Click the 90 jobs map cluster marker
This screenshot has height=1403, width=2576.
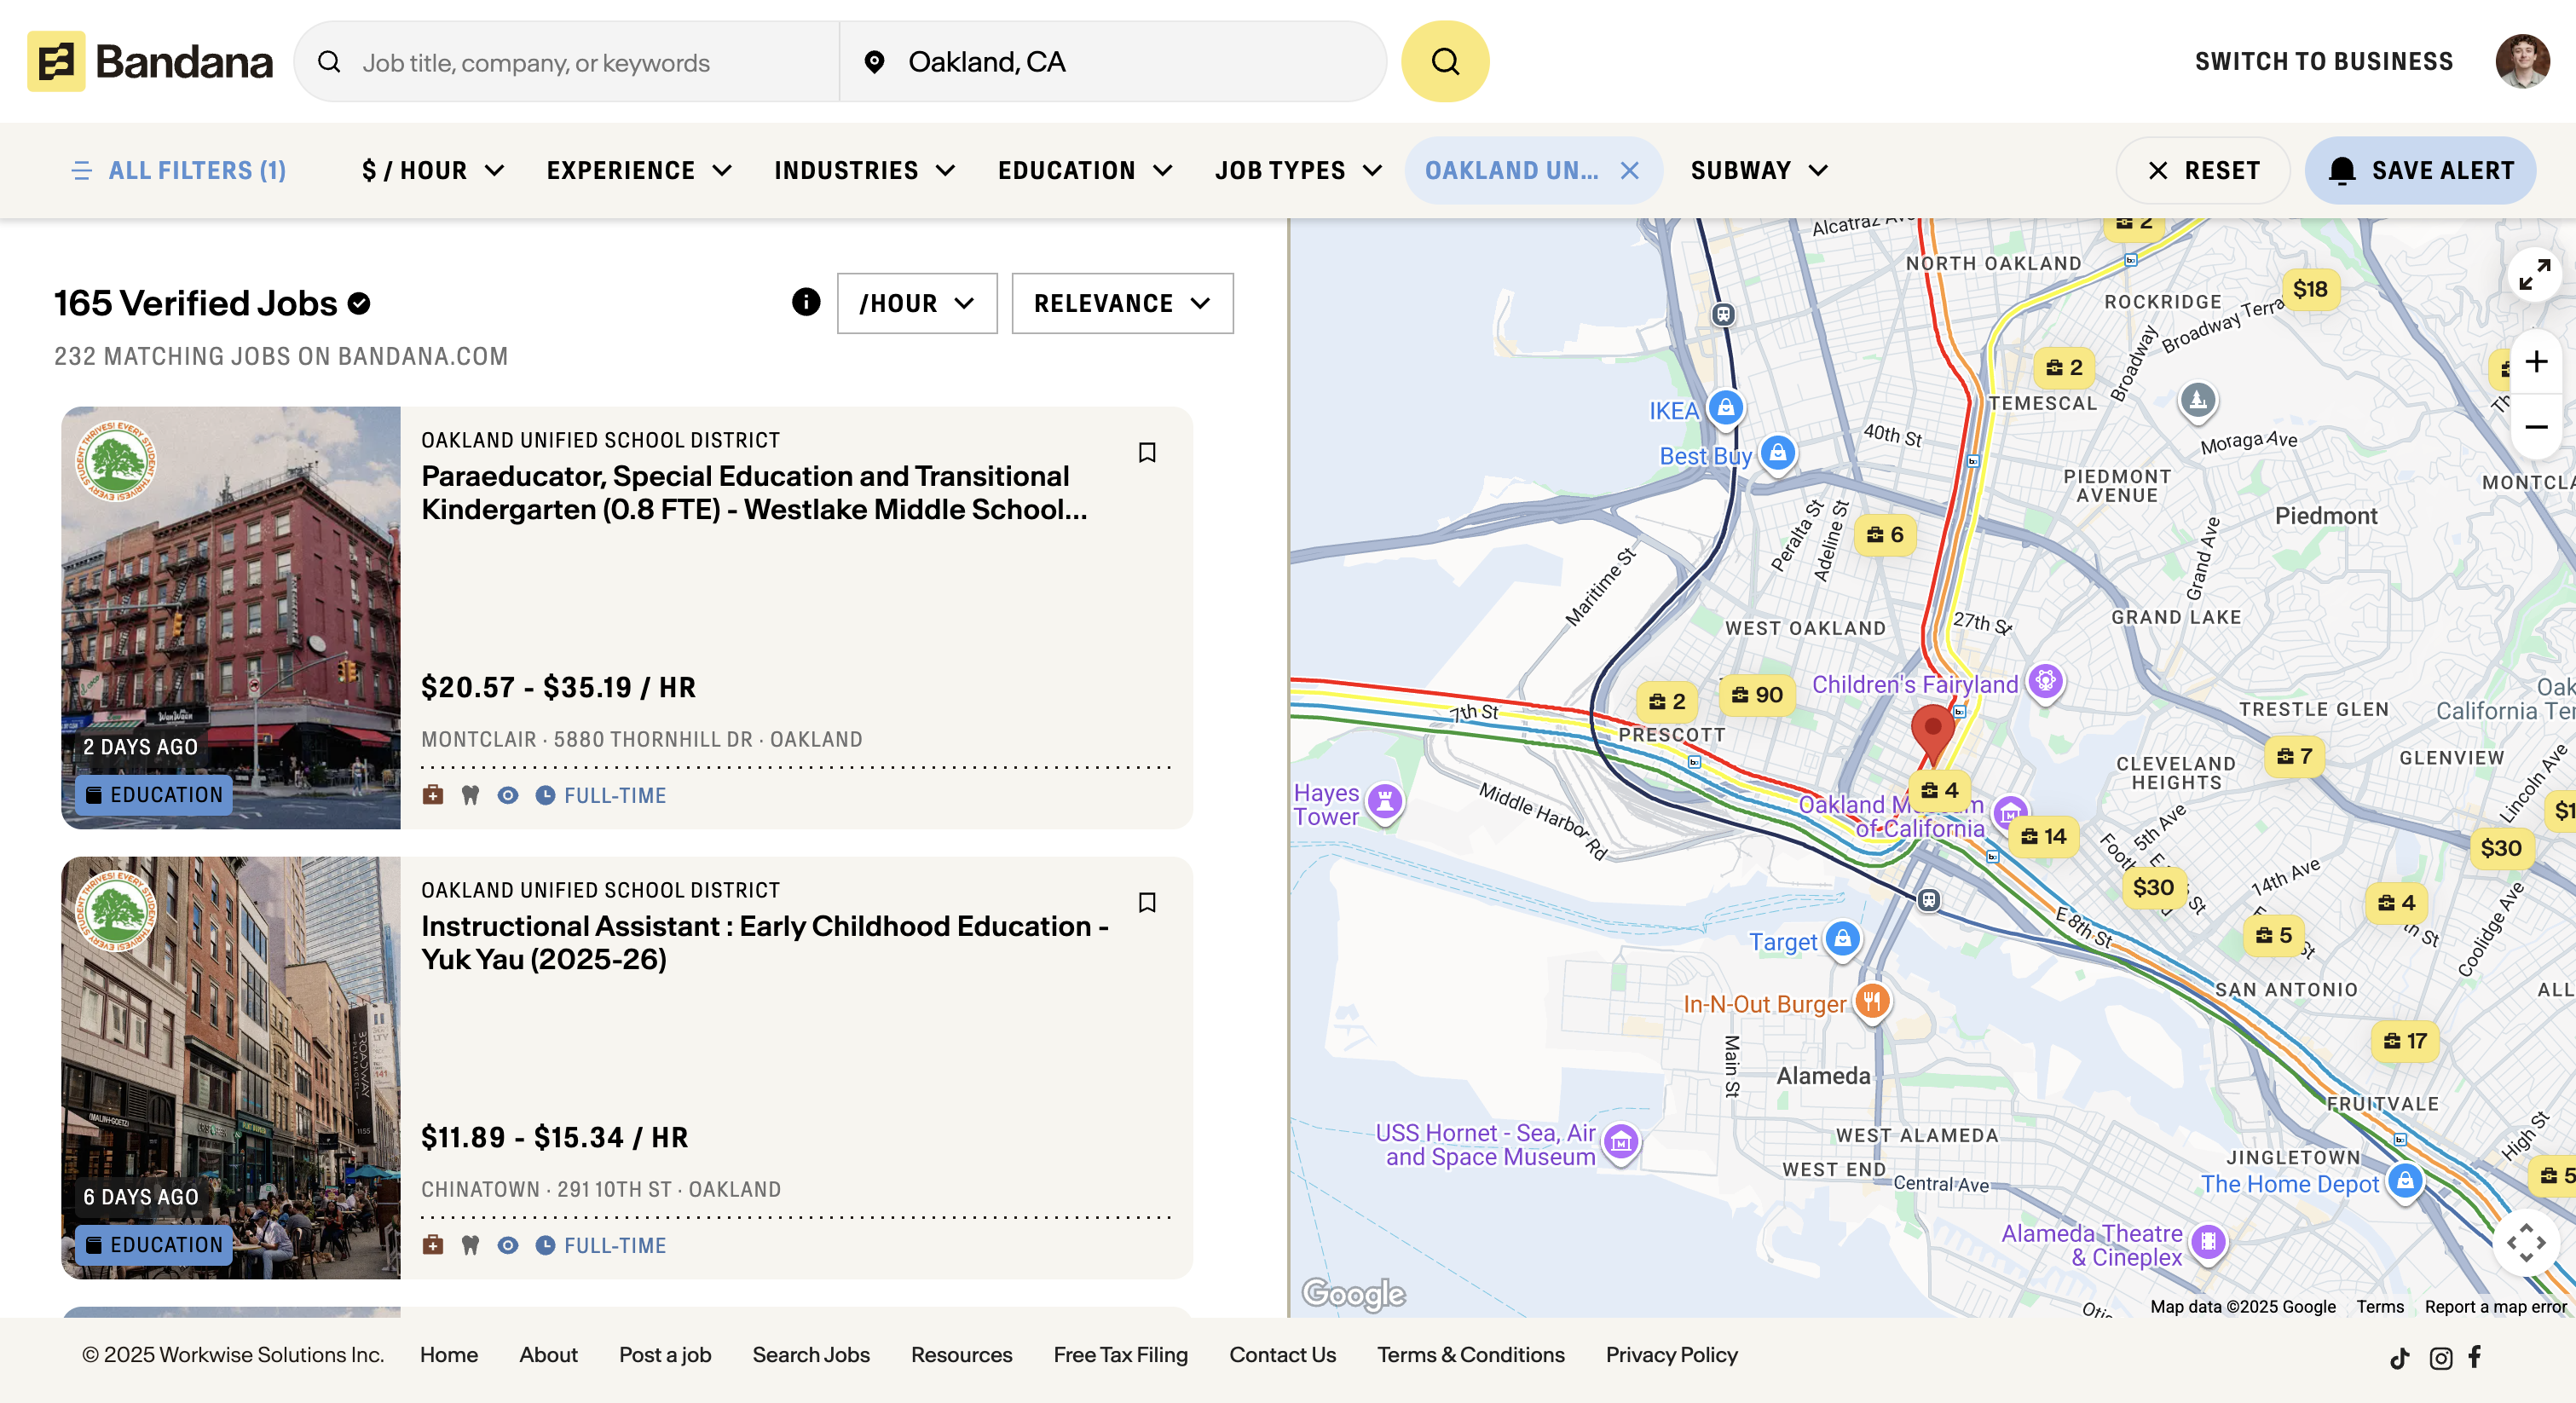1758,695
